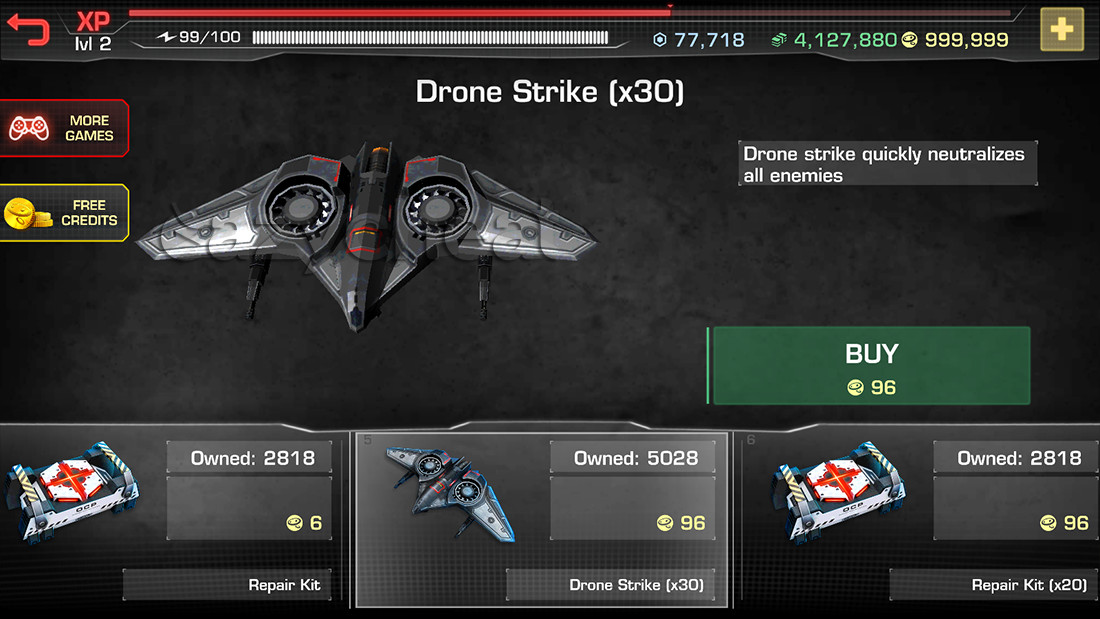
Task: Click the energy lightning bolt icon
Action: (166, 36)
